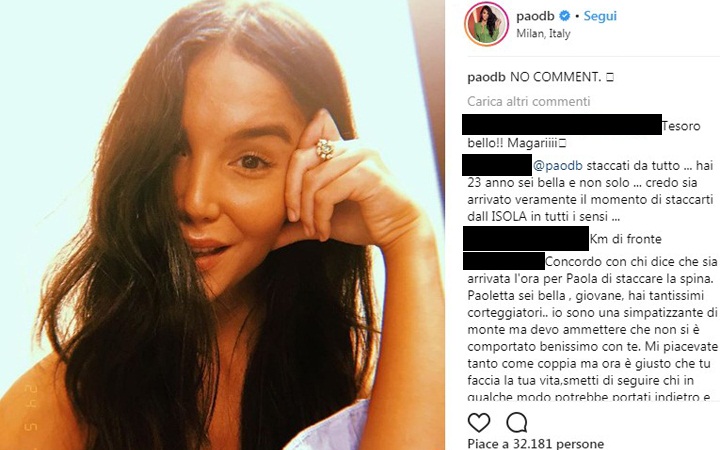The height and width of the screenshot is (450, 720).
Task: Click the ring on hand in photo
Action: [x=325, y=149]
